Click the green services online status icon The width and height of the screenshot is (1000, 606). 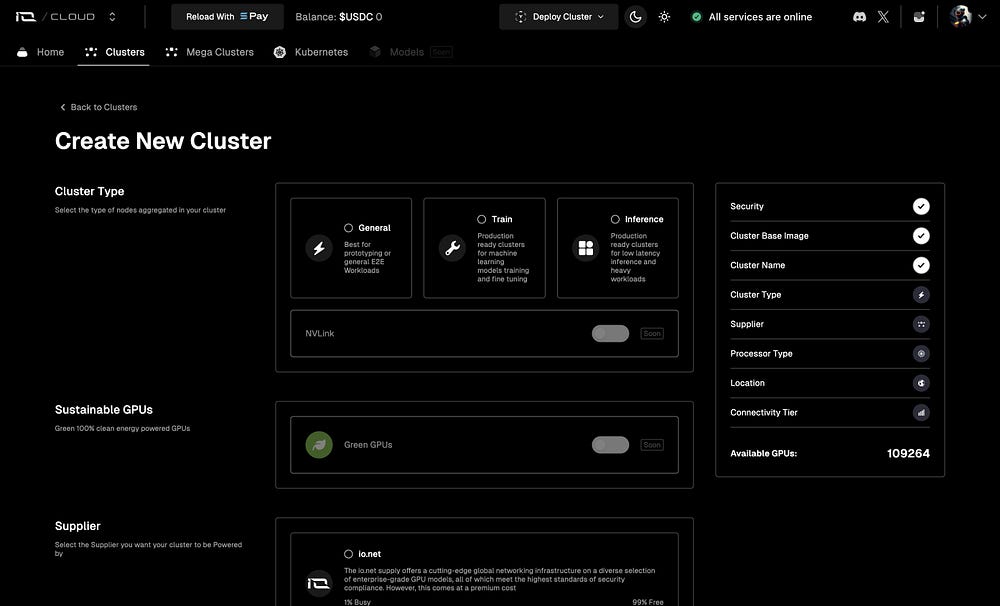tap(696, 17)
